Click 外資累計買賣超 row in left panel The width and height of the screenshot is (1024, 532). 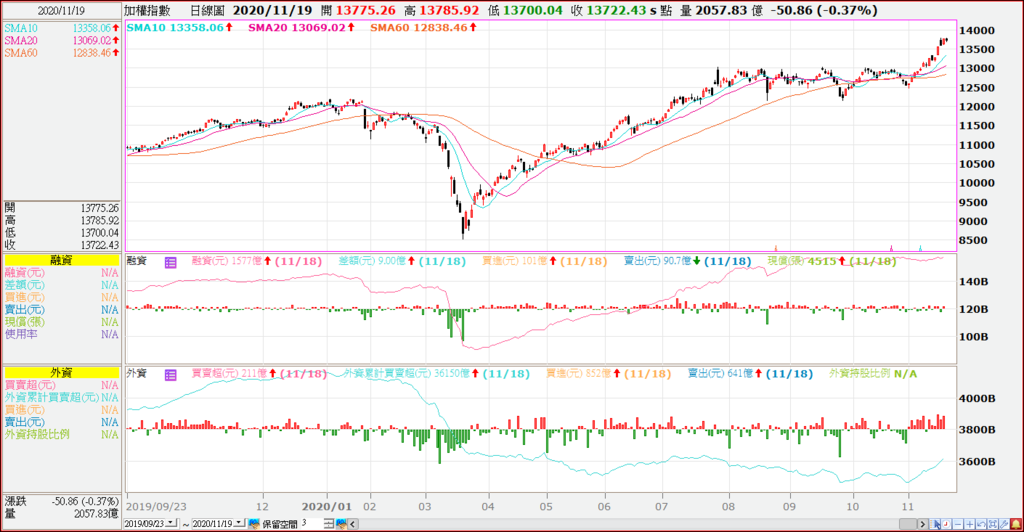click(x=61, y=398)
